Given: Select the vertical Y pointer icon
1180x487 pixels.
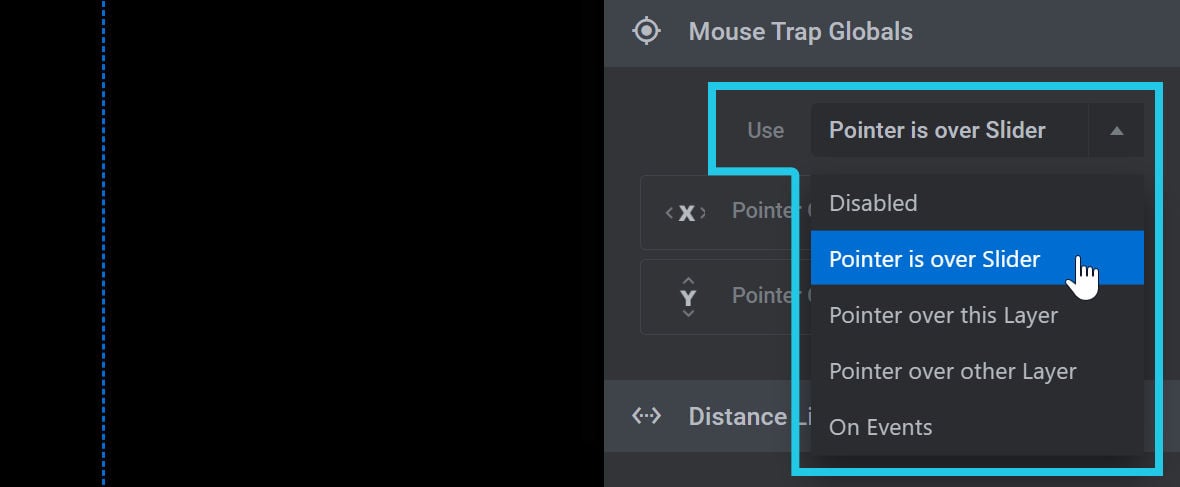Looking at the screenshot, I should point(688,297).
